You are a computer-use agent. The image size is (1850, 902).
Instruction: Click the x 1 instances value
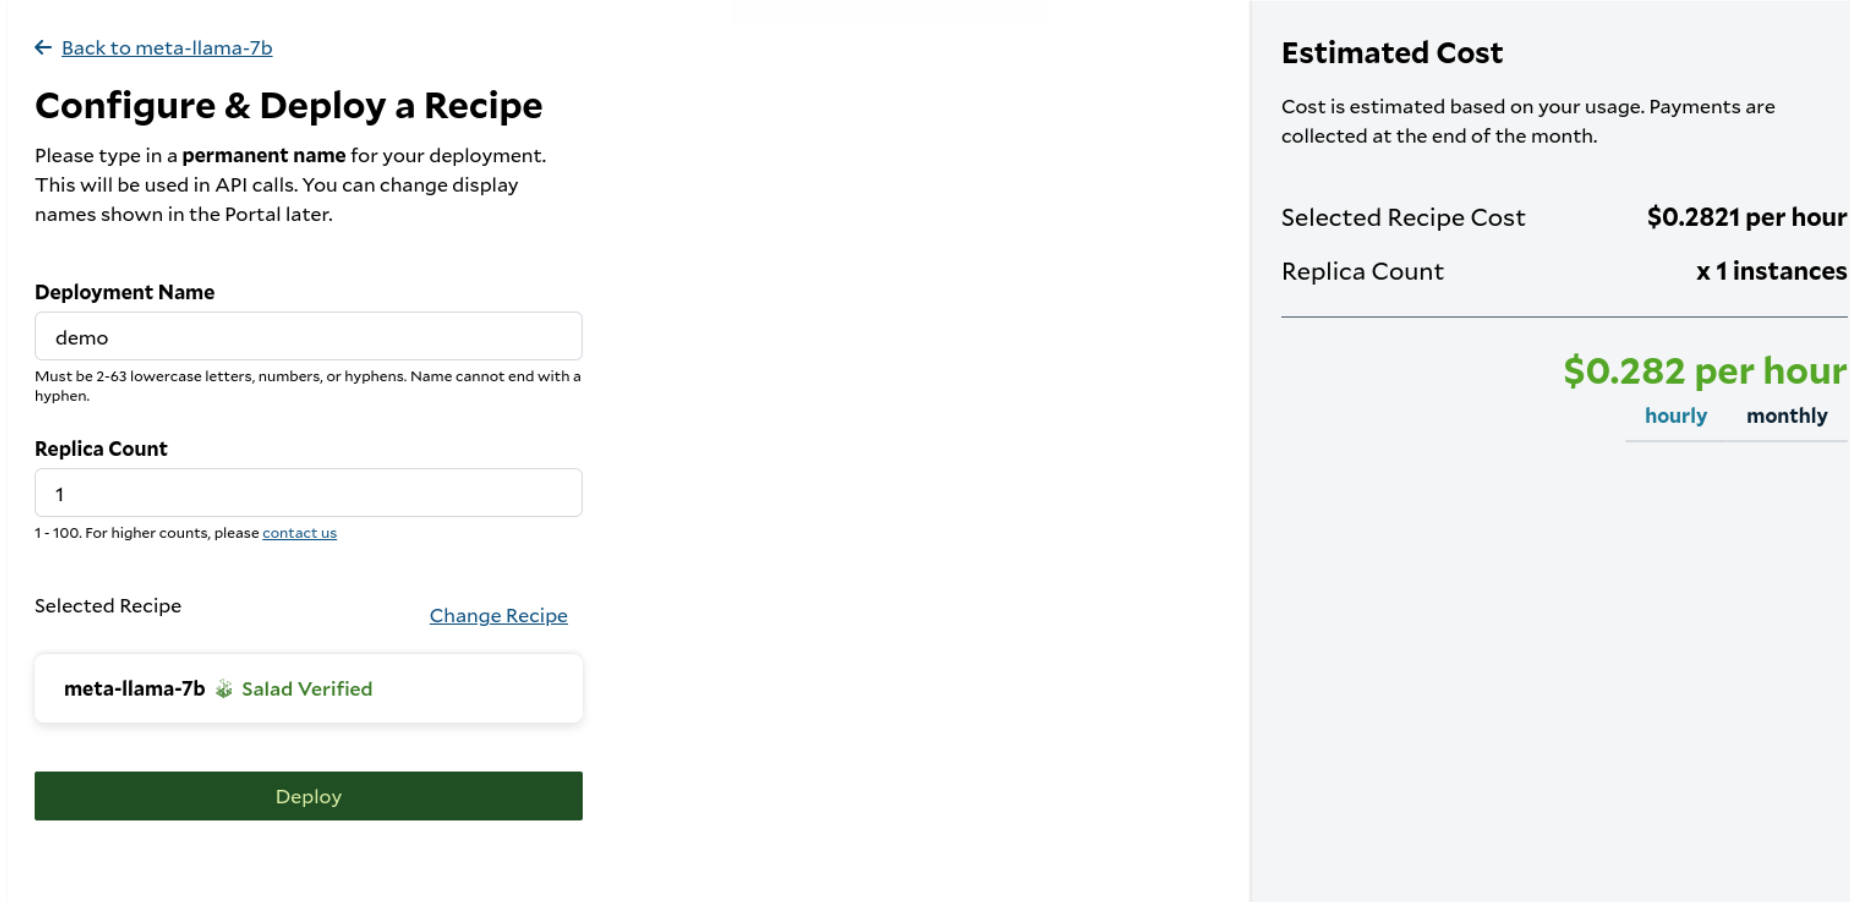tap(1771, 271)
